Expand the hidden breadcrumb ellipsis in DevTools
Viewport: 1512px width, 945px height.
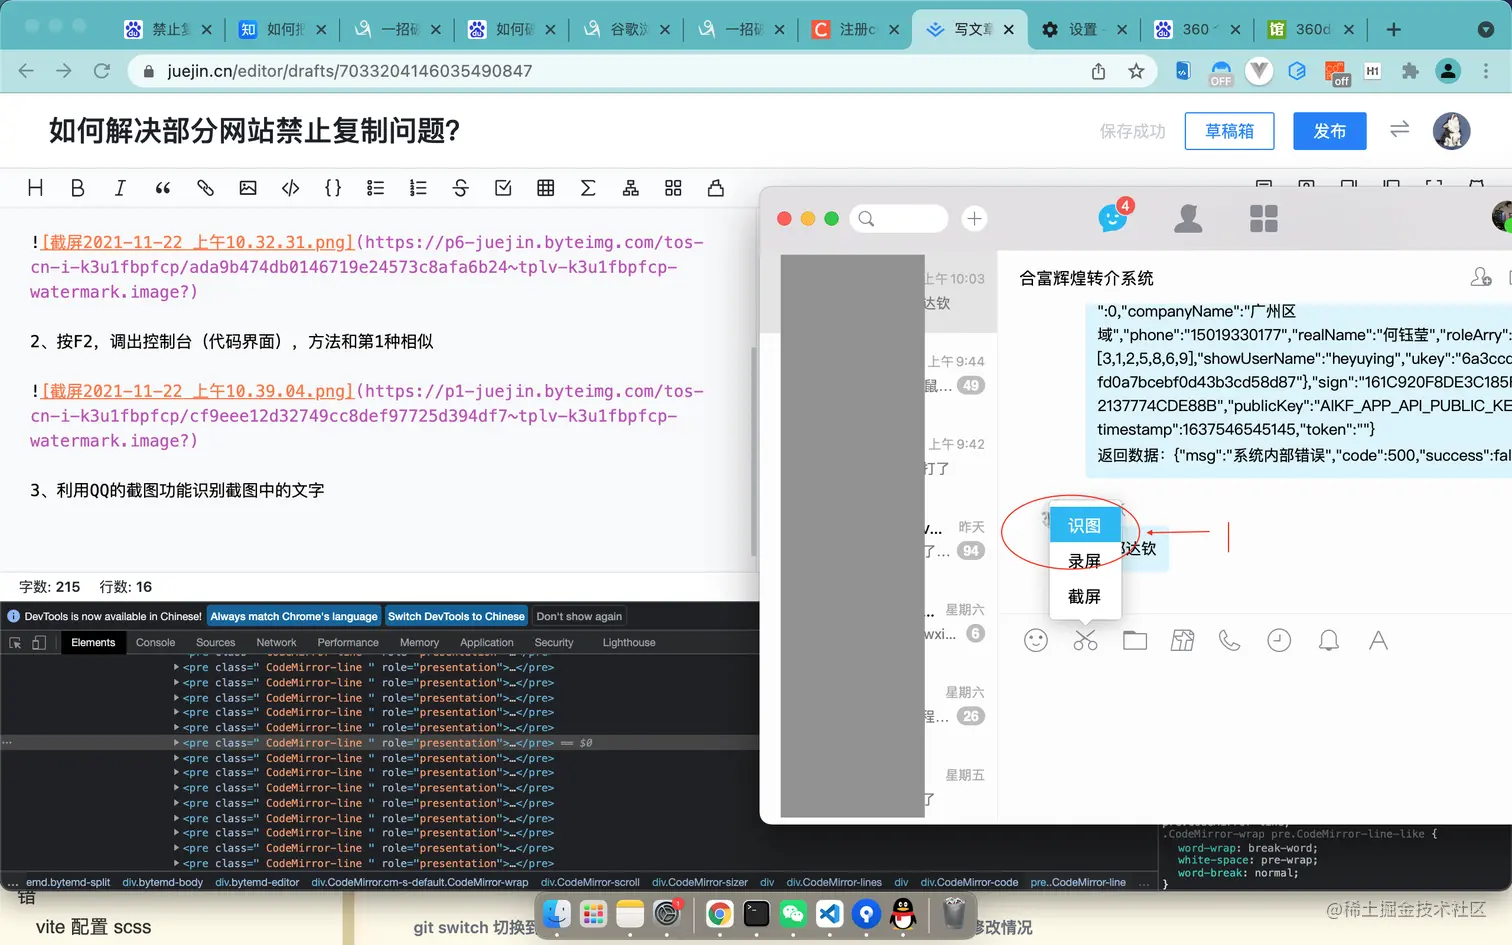(1143, 882)
